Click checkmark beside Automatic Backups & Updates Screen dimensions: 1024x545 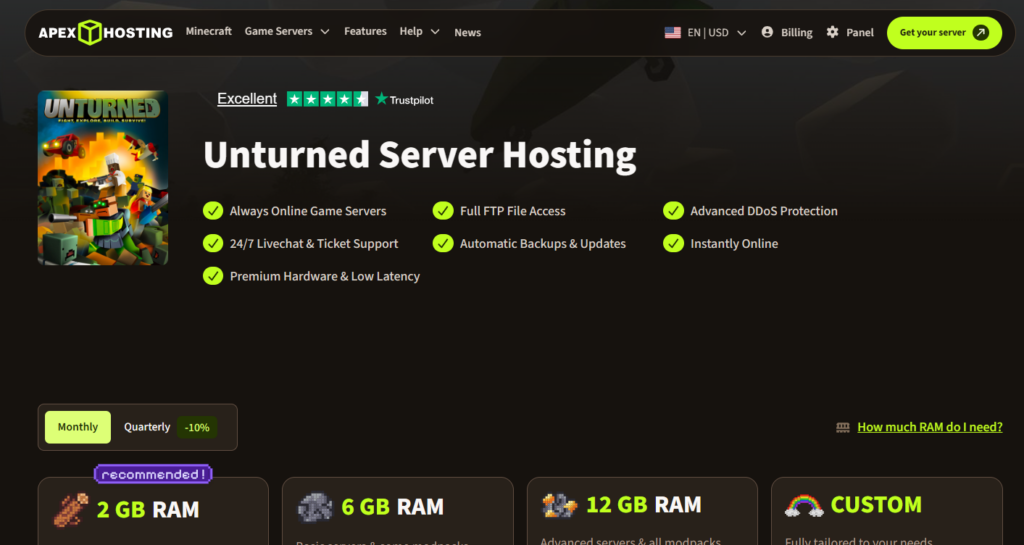[443, 243]
